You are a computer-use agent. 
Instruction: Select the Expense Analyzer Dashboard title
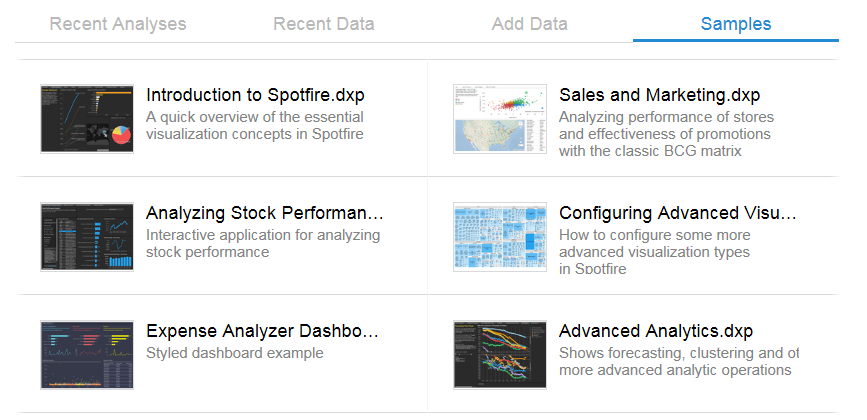pyautogui.click(x=262, y=330)
